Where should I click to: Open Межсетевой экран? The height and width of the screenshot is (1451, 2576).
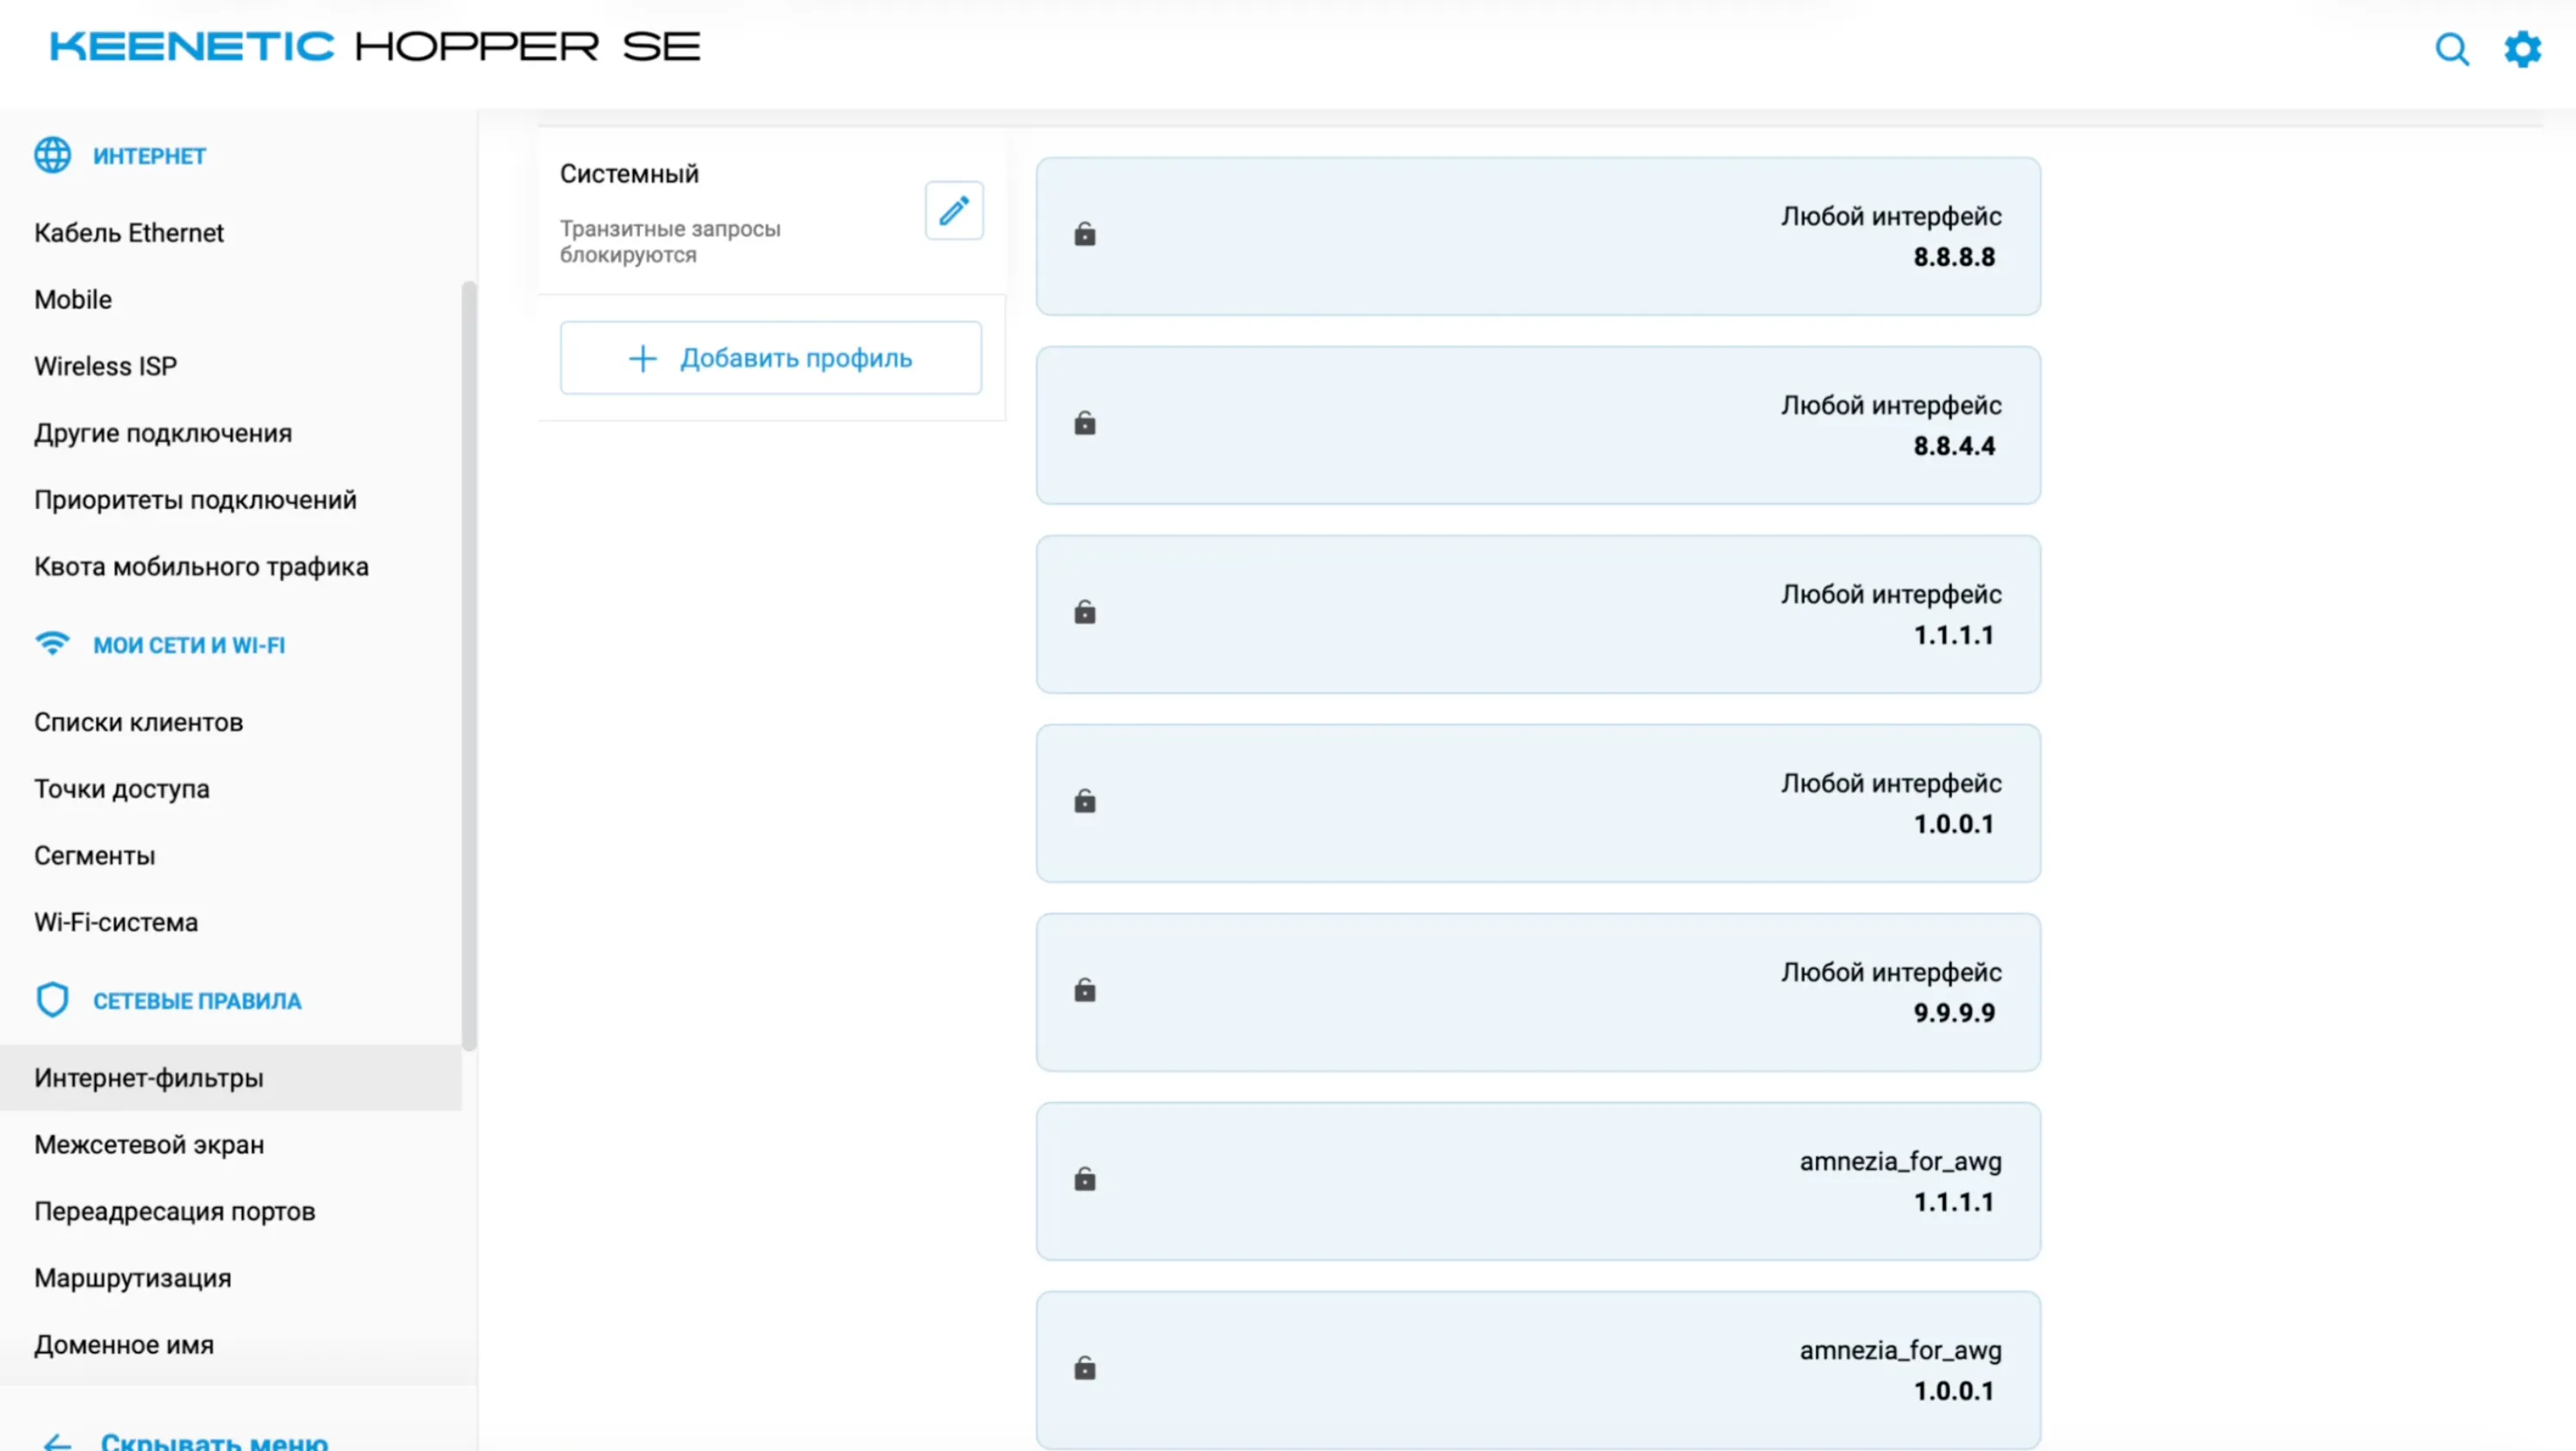[x=149, y=1145]
